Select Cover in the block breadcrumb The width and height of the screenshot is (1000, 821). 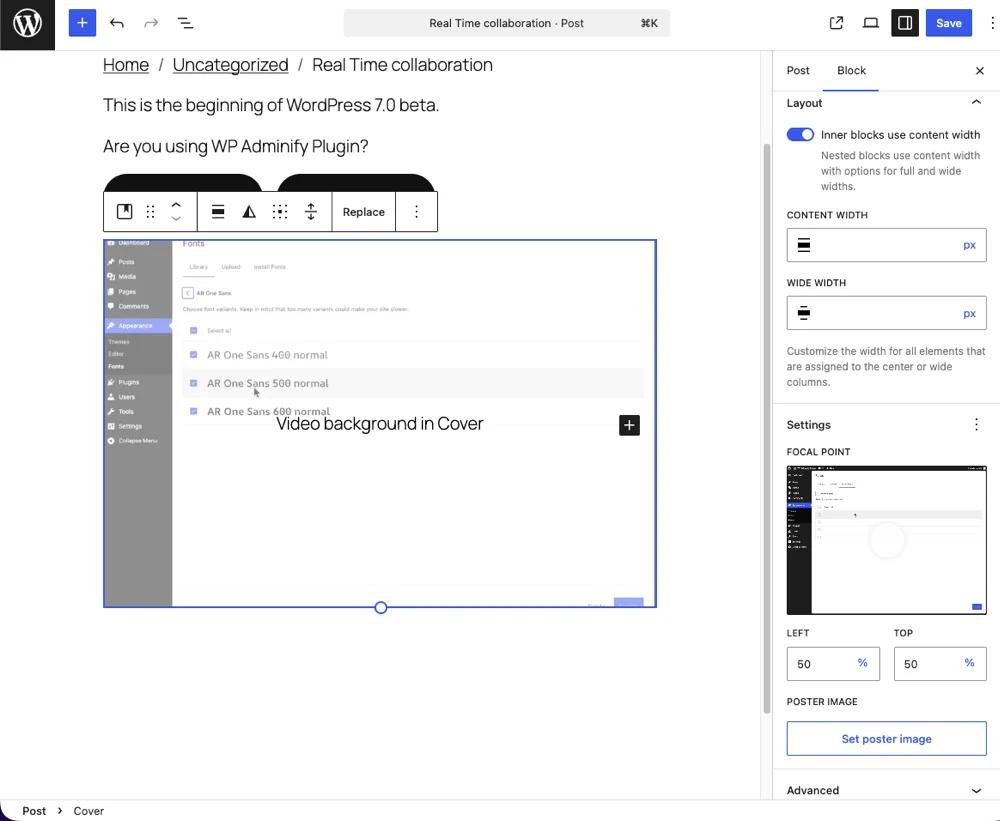click(89, 811)
